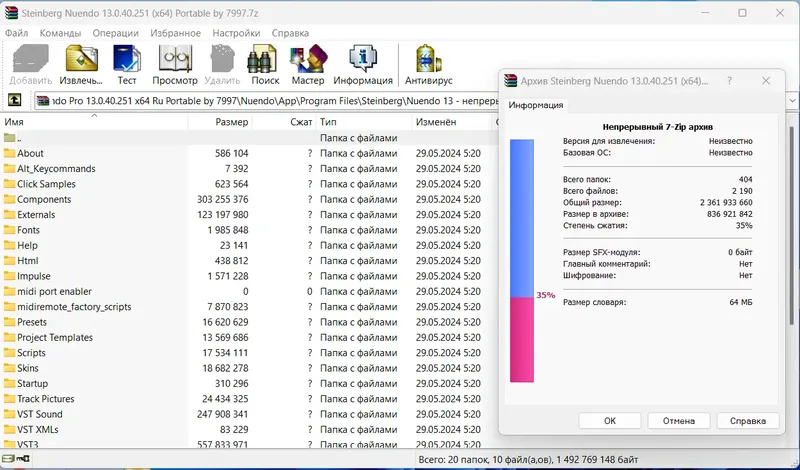This screenshot has height=470, width=800.
Task: Close the archive information dialog
Action: (765, 81)
